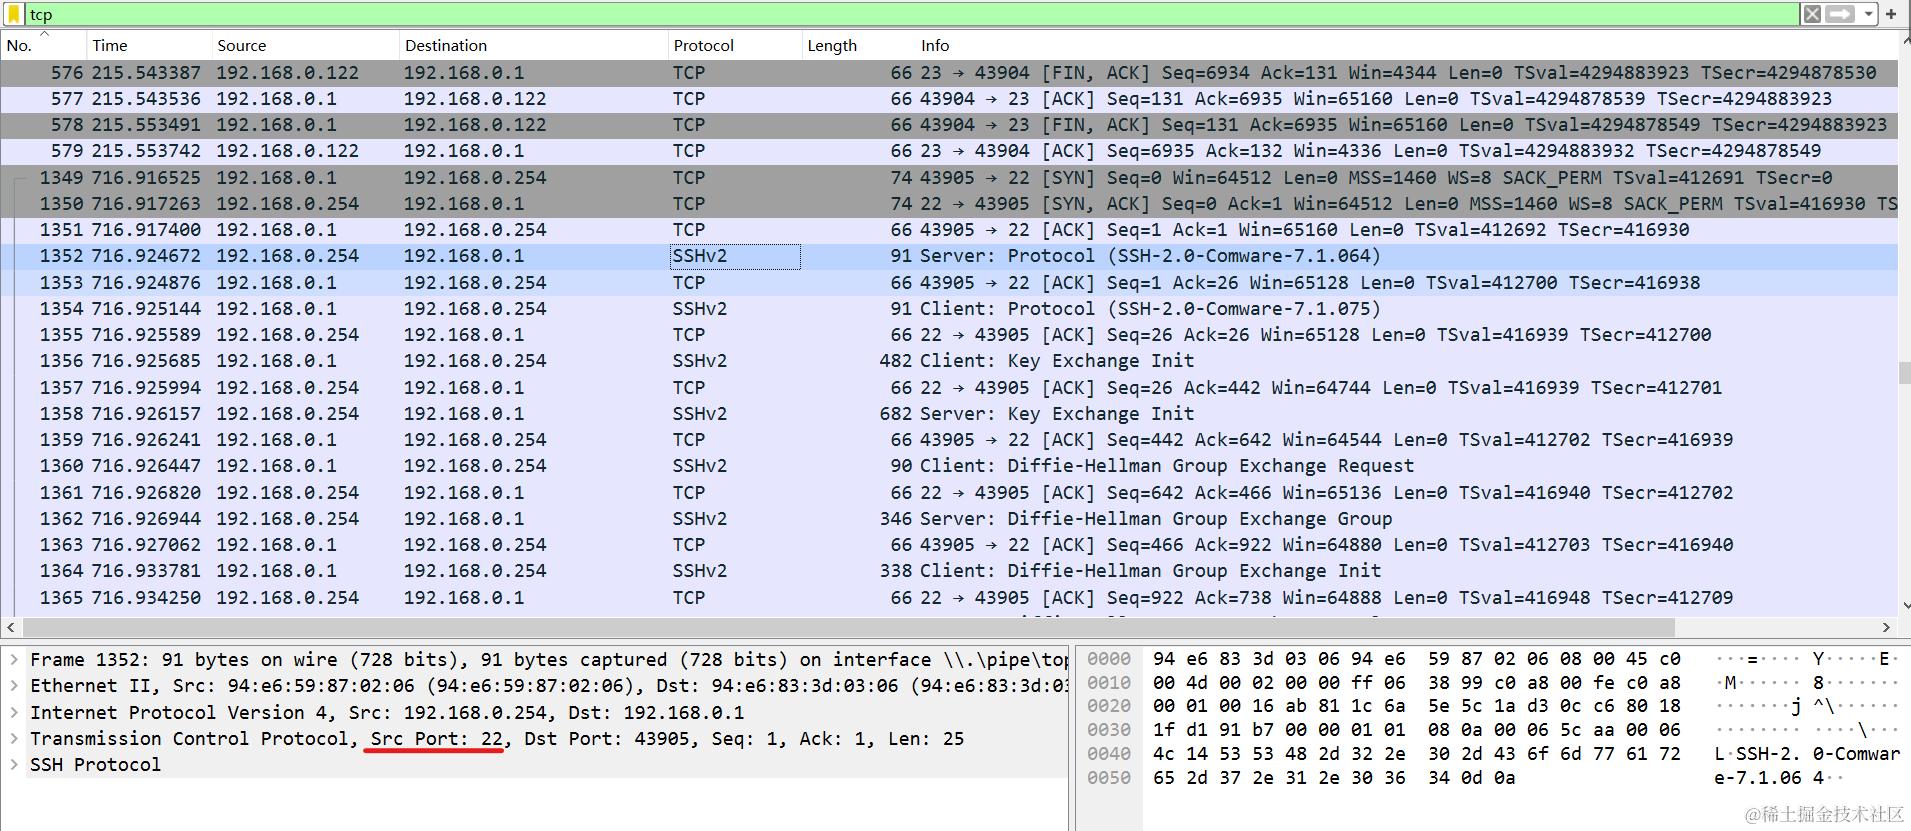The image size is (1911, 831).
Task: Open recent display filters dropdown
Action: (1867, 14)
